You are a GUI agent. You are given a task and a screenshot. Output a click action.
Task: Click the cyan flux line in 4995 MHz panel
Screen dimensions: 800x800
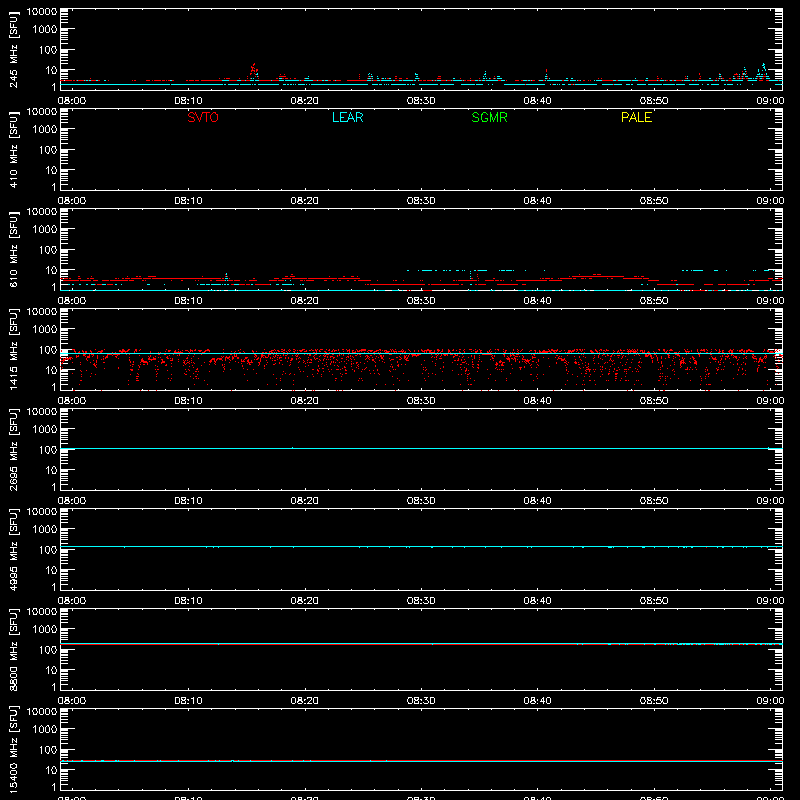[x=421, y=546]
